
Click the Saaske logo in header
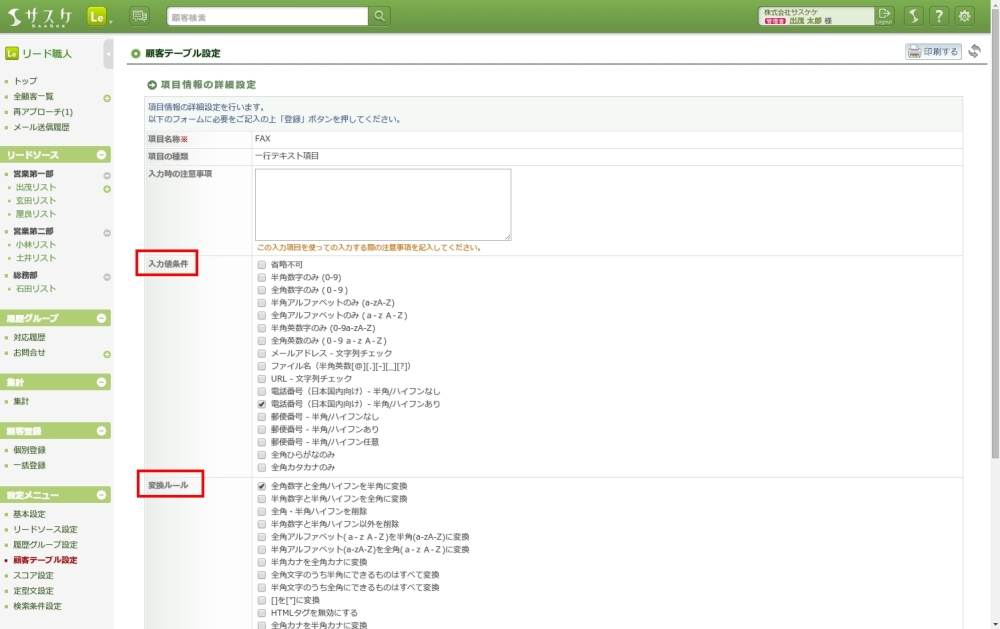click(x=40, y=16)
